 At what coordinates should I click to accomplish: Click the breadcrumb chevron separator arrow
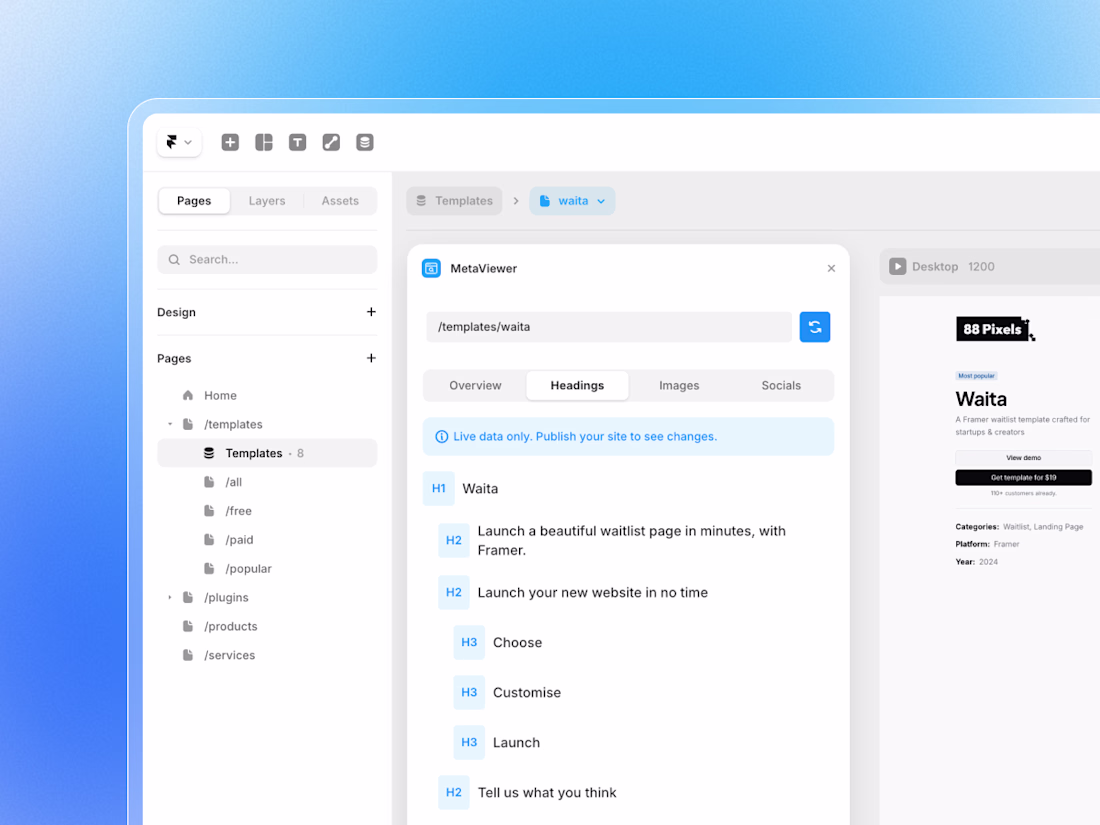pyautogui.click(x=516, y=201)
